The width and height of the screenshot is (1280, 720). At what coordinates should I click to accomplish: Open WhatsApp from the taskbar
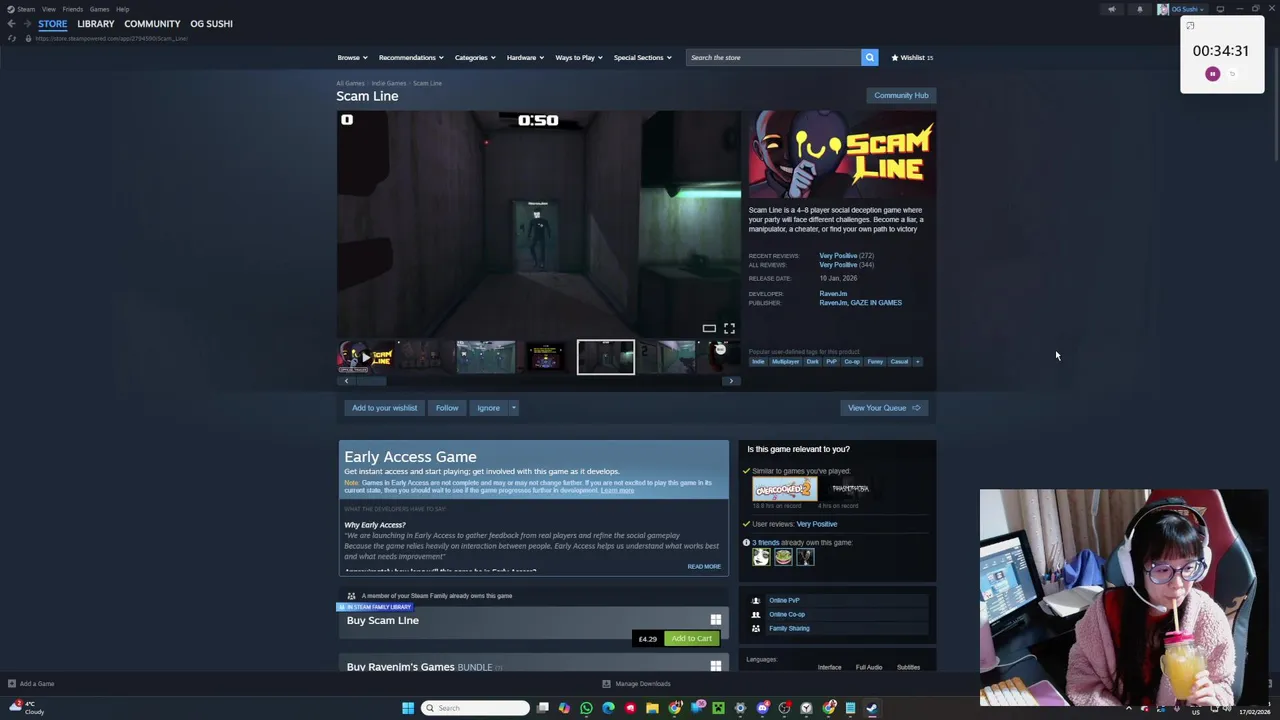coord(586,708)
